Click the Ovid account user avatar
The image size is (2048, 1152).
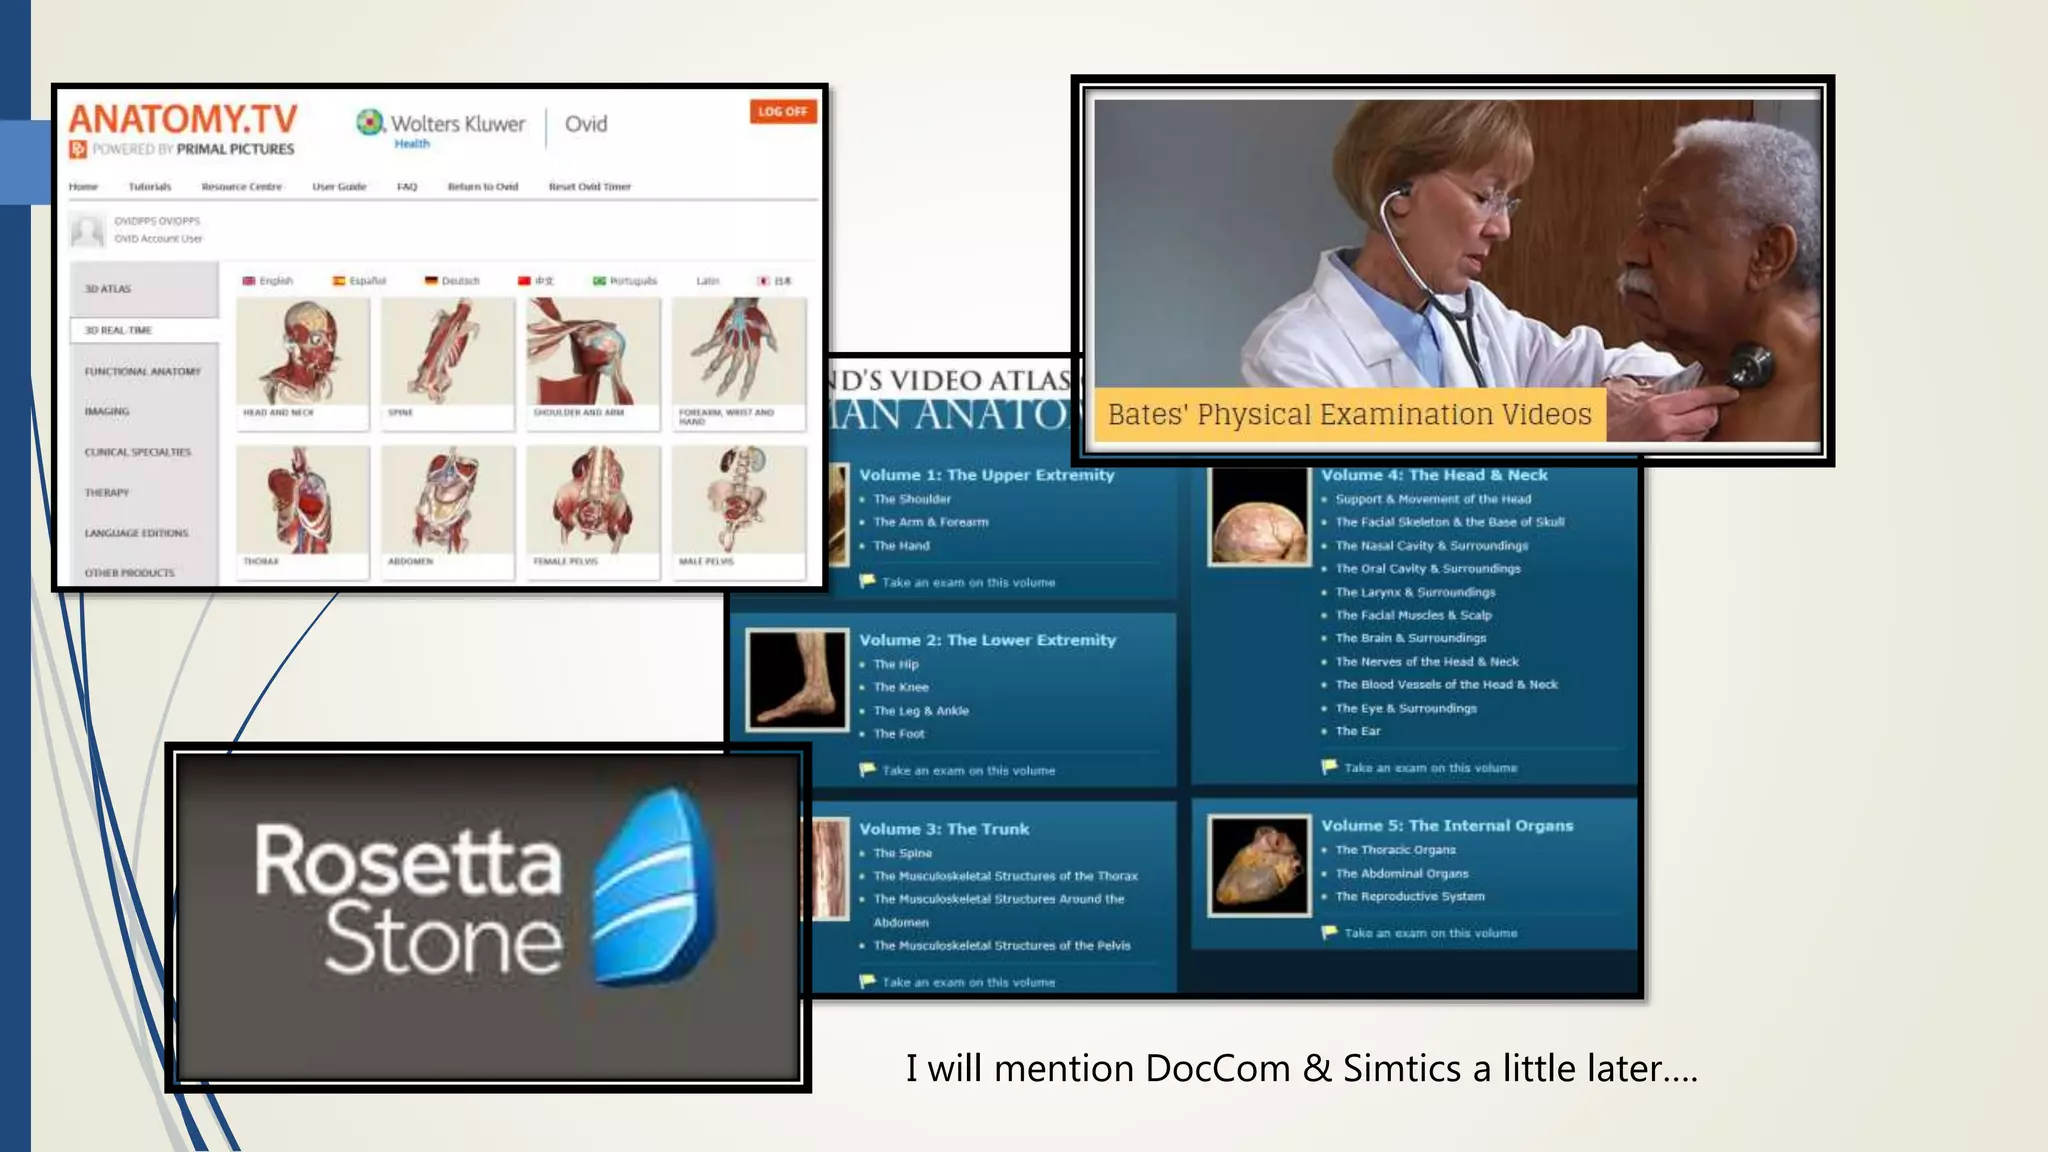[x=87, y=230]
